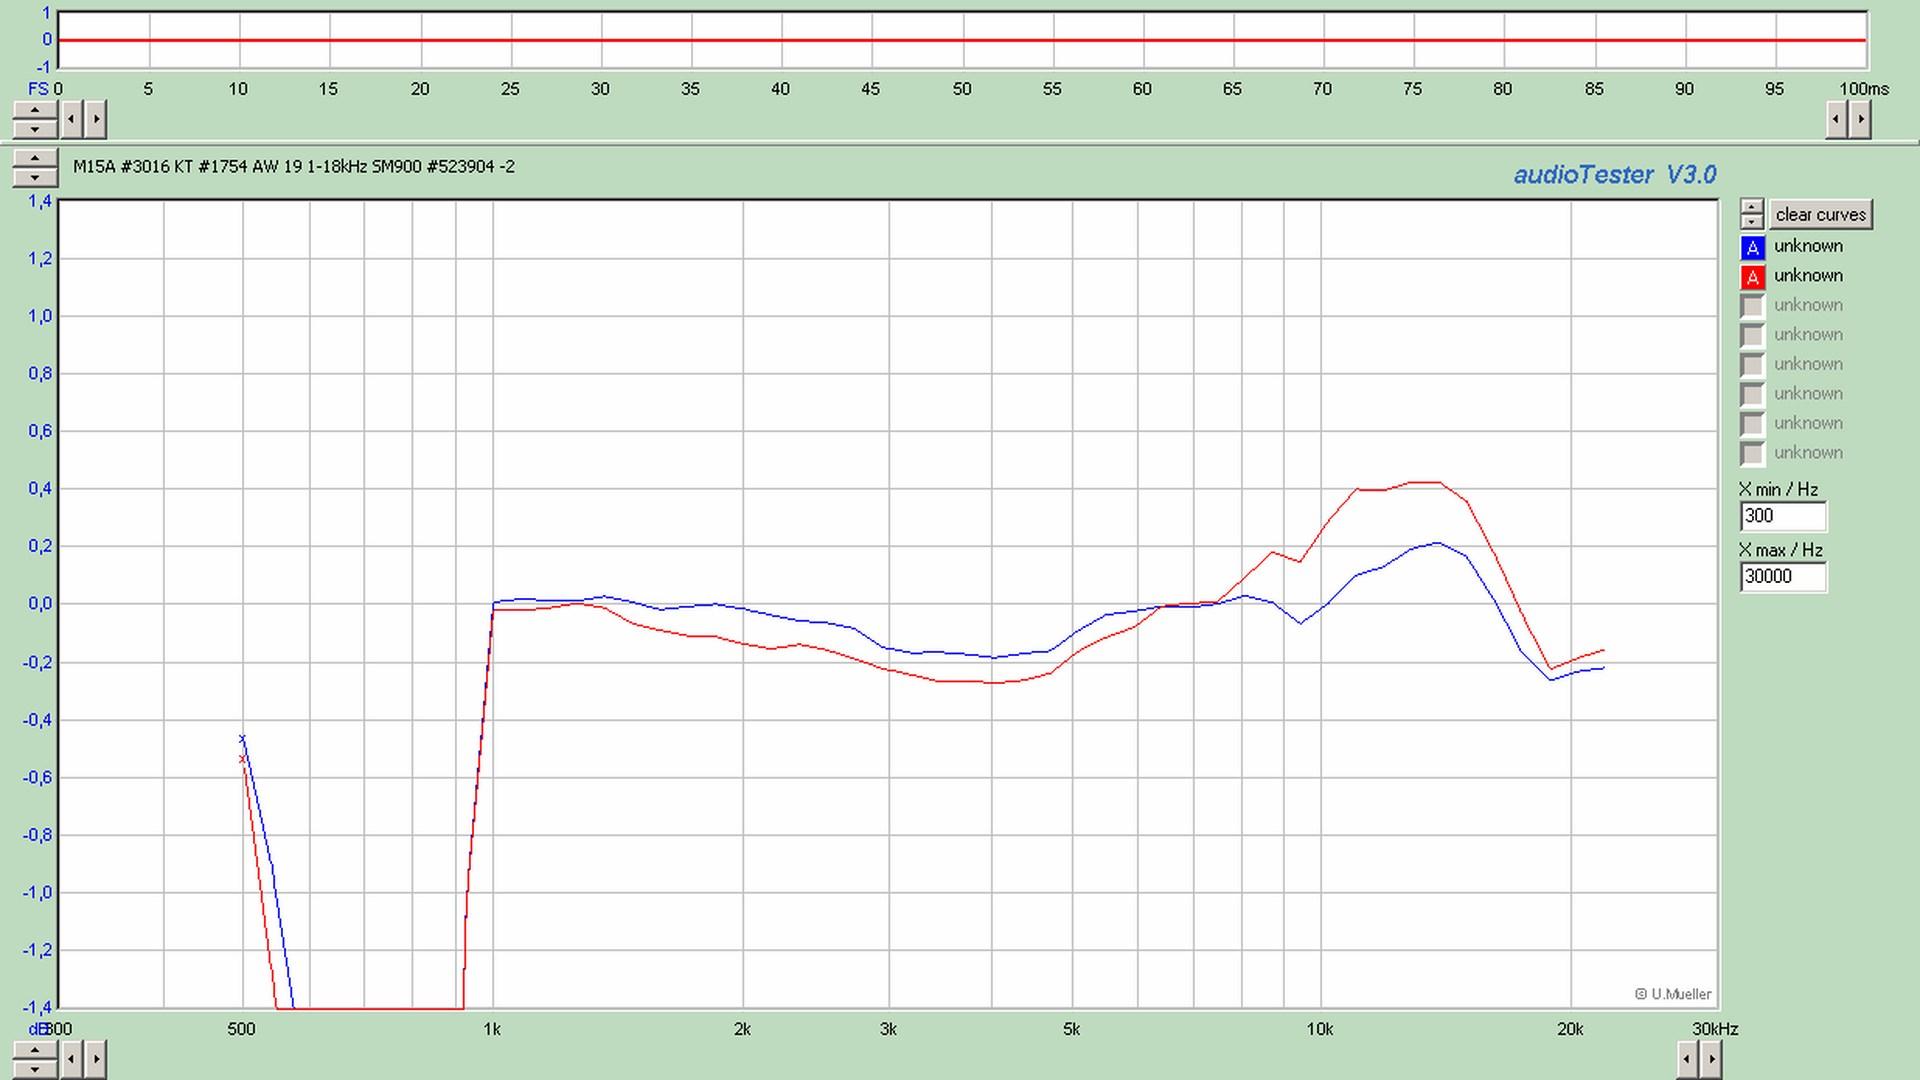Toggle the red 'A' curve swatch
Screen dimensions: 1920x1080
[x=1752, y=277]
